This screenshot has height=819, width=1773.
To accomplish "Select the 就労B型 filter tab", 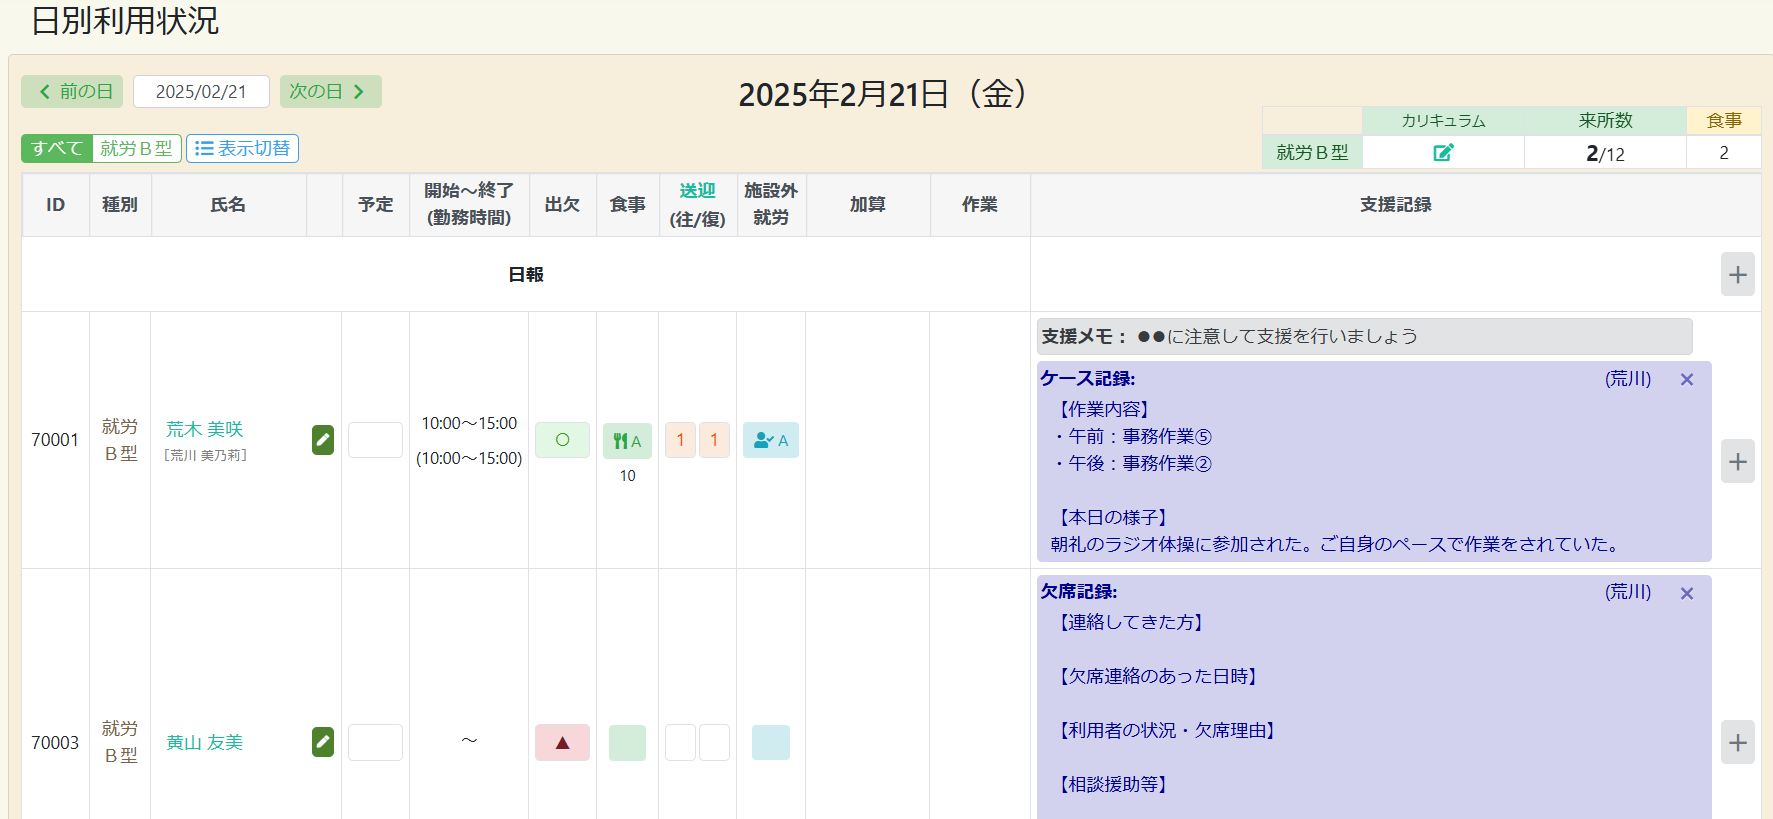I will point(136,149).
